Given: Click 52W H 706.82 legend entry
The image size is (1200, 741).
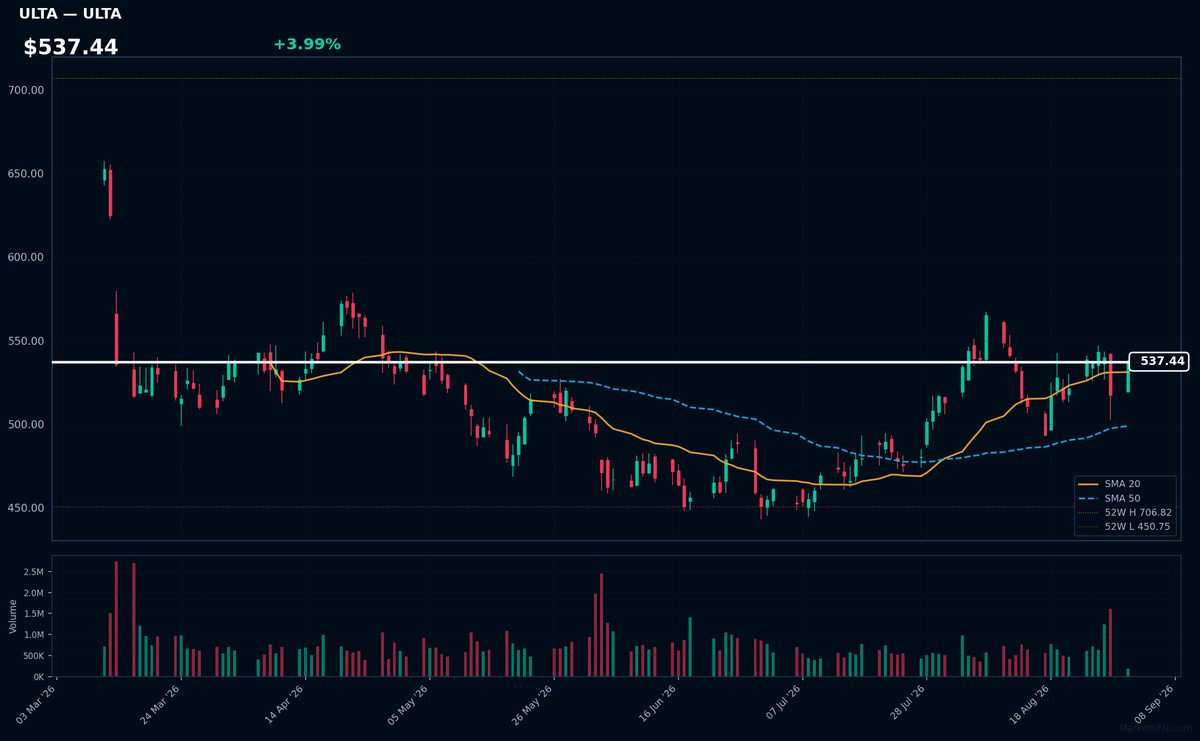Looking at the screenshot, I should [1125, 512].
